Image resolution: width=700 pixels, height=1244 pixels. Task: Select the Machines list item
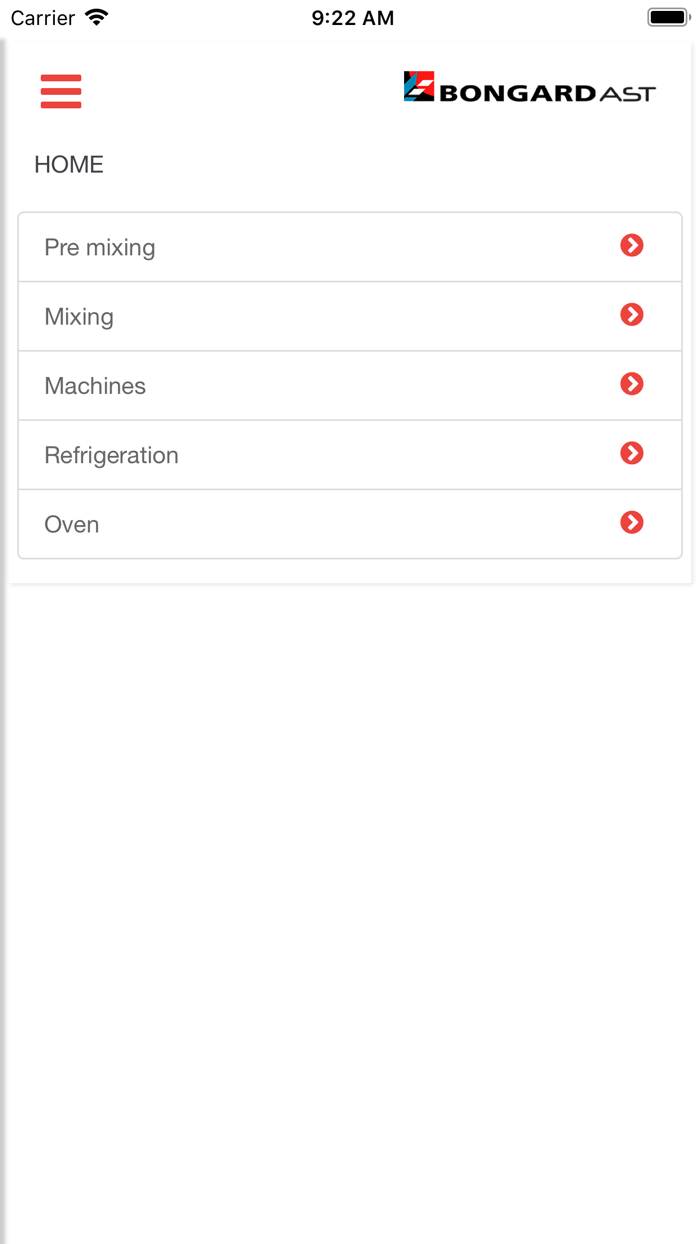point(95,386)
